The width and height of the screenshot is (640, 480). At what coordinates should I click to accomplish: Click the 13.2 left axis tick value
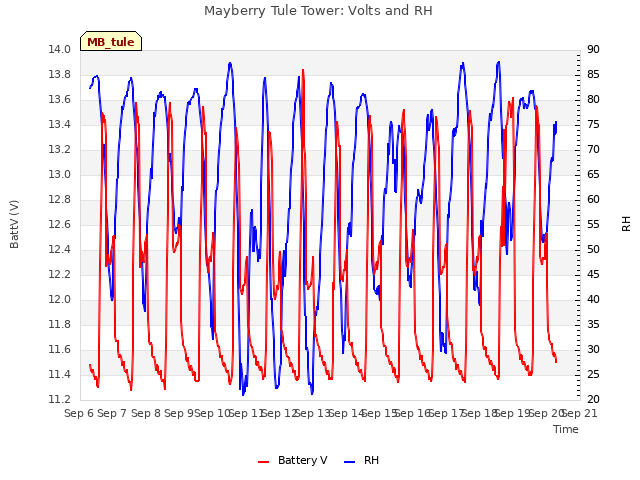point(59,149)
